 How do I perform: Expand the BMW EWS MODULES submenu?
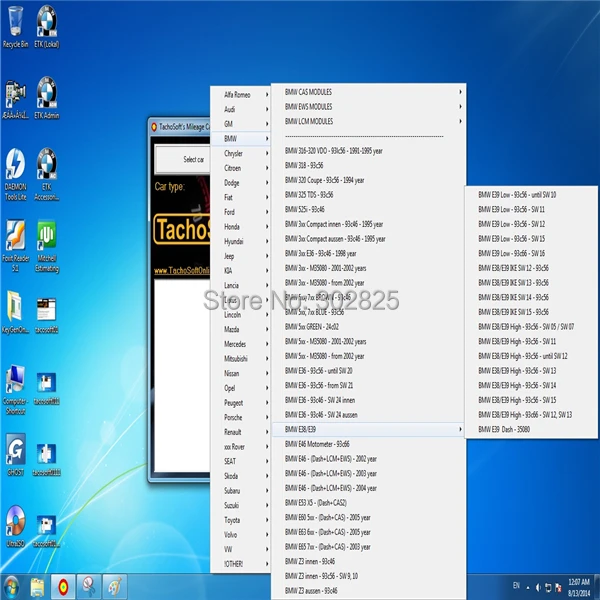(368, 107)
